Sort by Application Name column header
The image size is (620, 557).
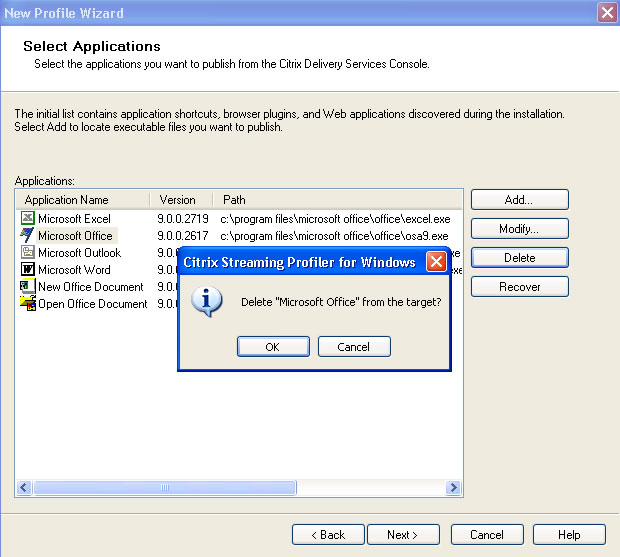[x=83, y=200]
